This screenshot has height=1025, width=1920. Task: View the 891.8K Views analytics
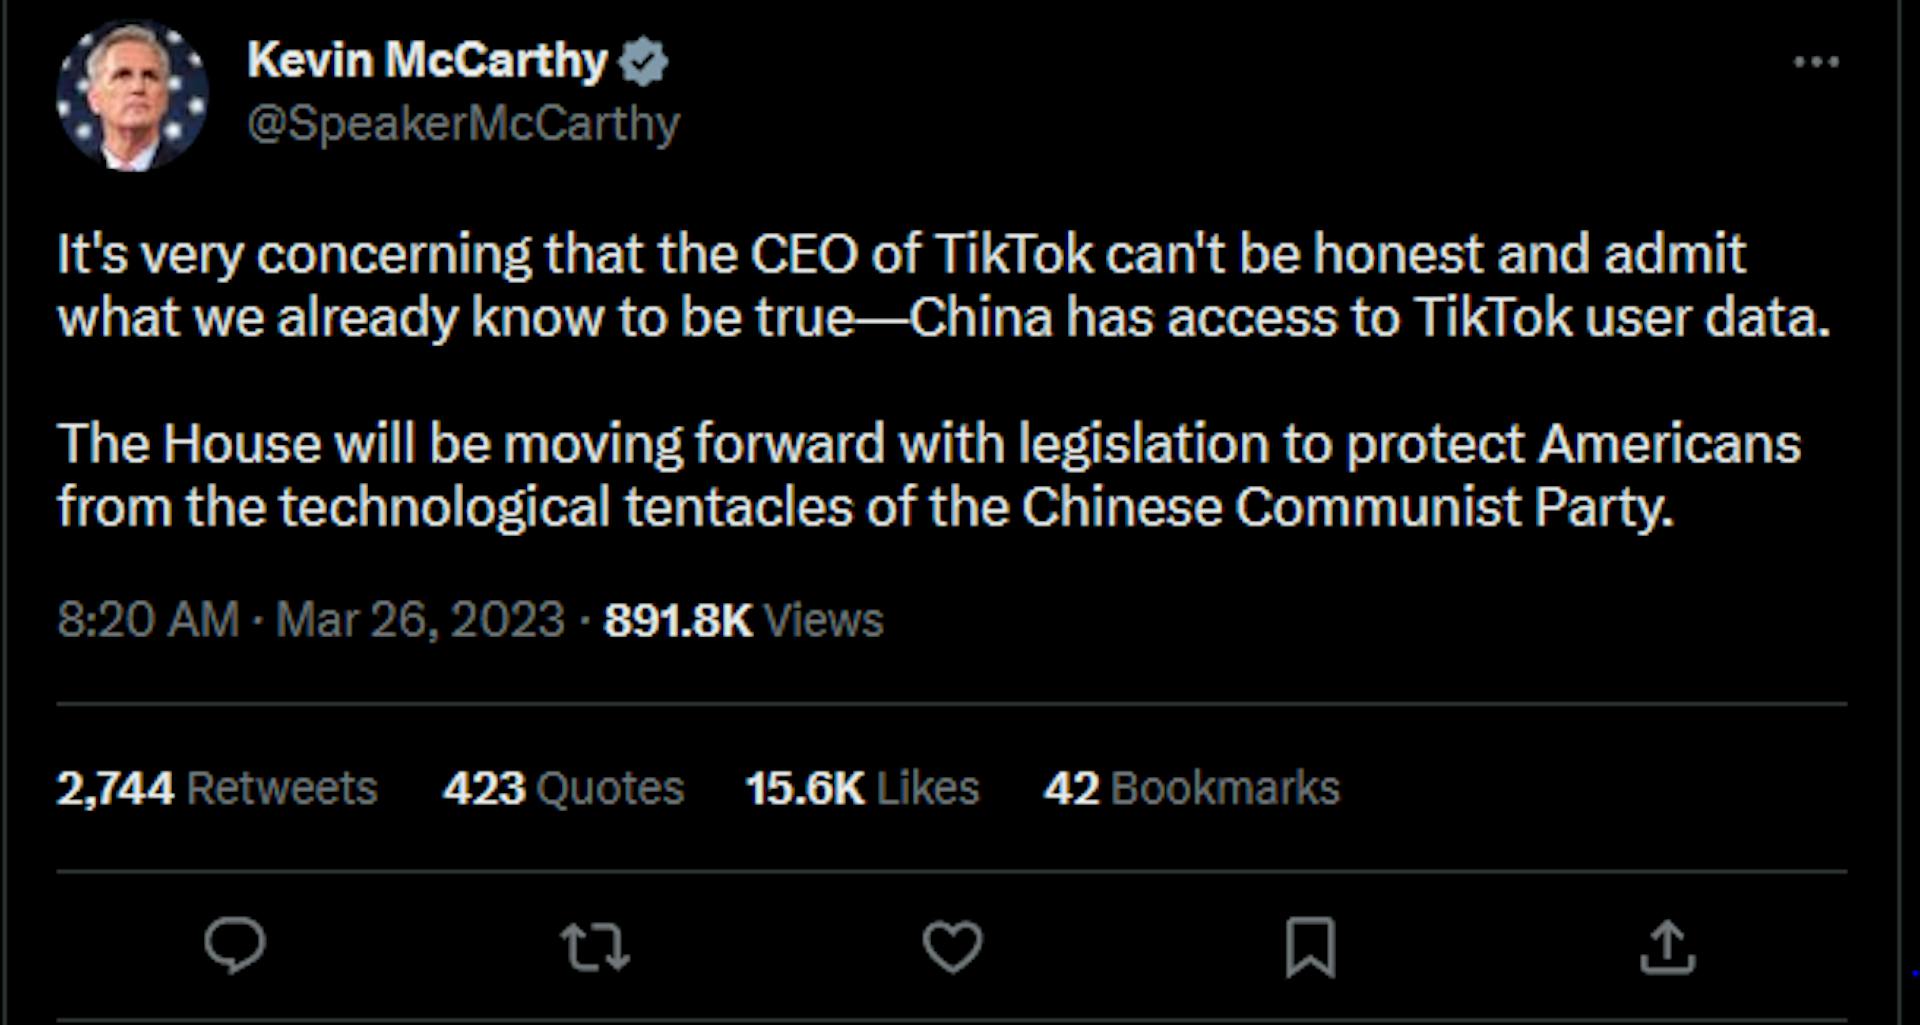click(x=743, y=619)
